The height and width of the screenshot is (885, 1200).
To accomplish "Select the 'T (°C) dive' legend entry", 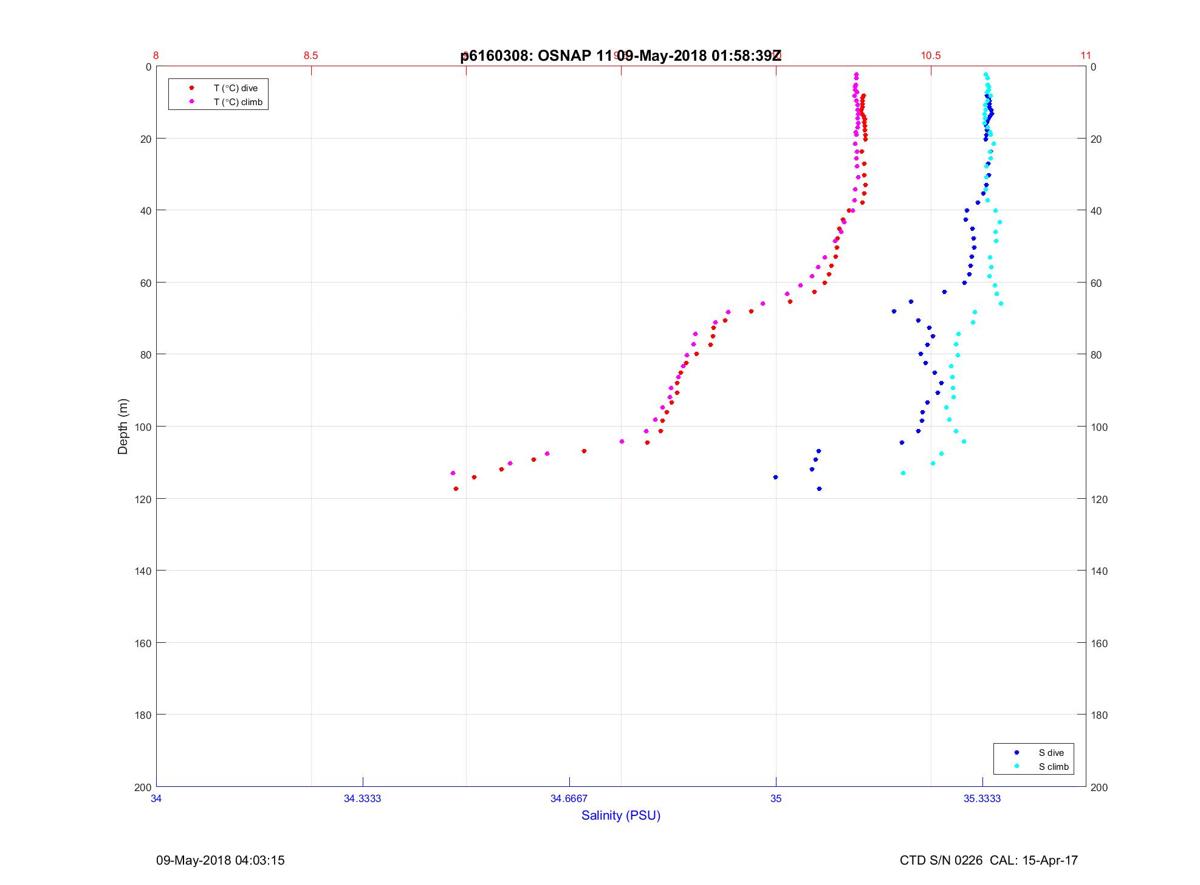I will (235, 88).
